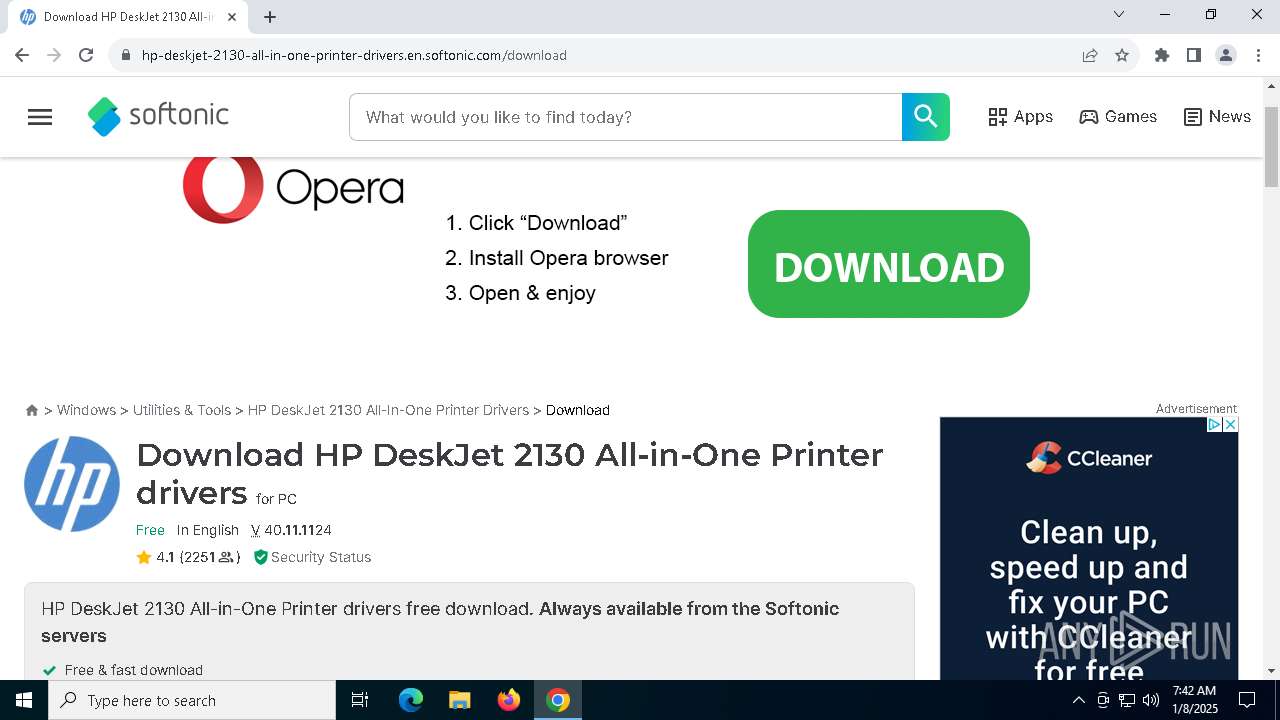Launch Microsoft Edge from the taskbar
Image resolution: width=1280 pixels, height=720 pixels.
click(x=411, y=700)
